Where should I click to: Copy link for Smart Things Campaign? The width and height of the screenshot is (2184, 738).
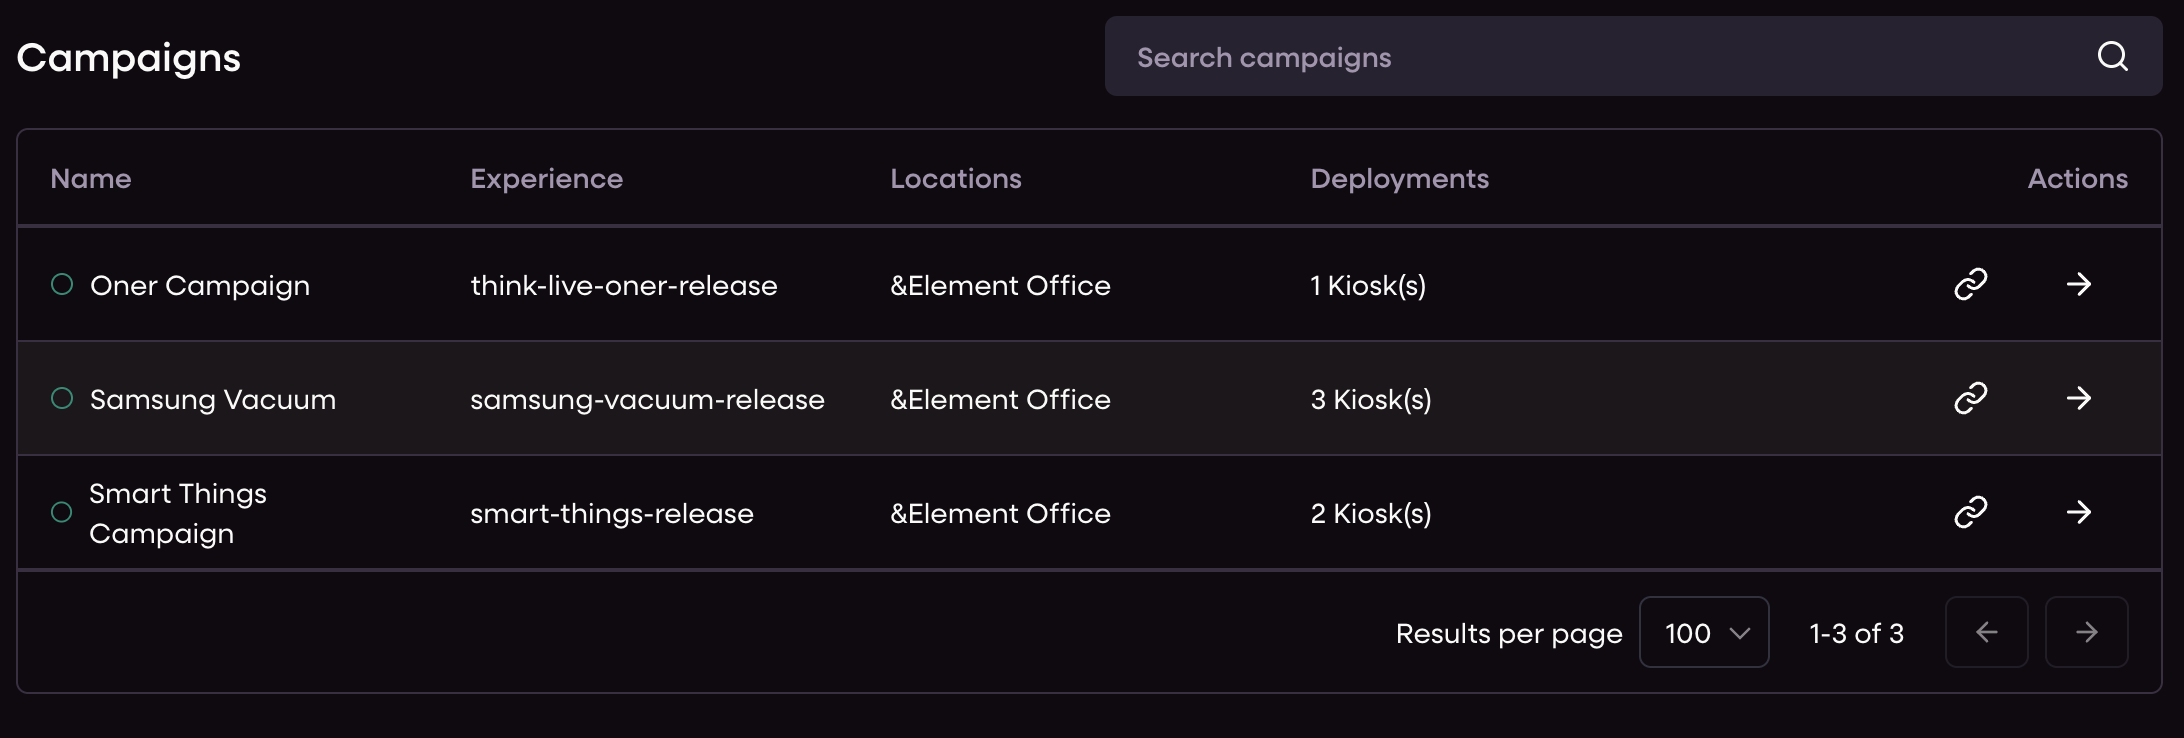tap(1970, 513)
